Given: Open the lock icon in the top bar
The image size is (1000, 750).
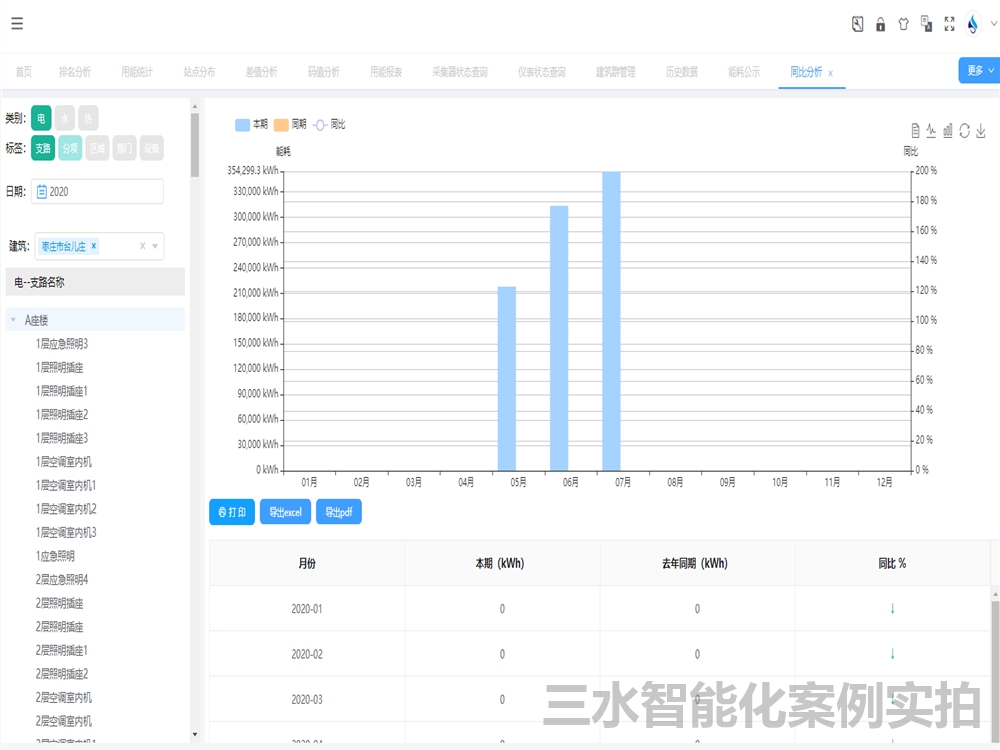Looking at the screenshot, I should 880,24.
